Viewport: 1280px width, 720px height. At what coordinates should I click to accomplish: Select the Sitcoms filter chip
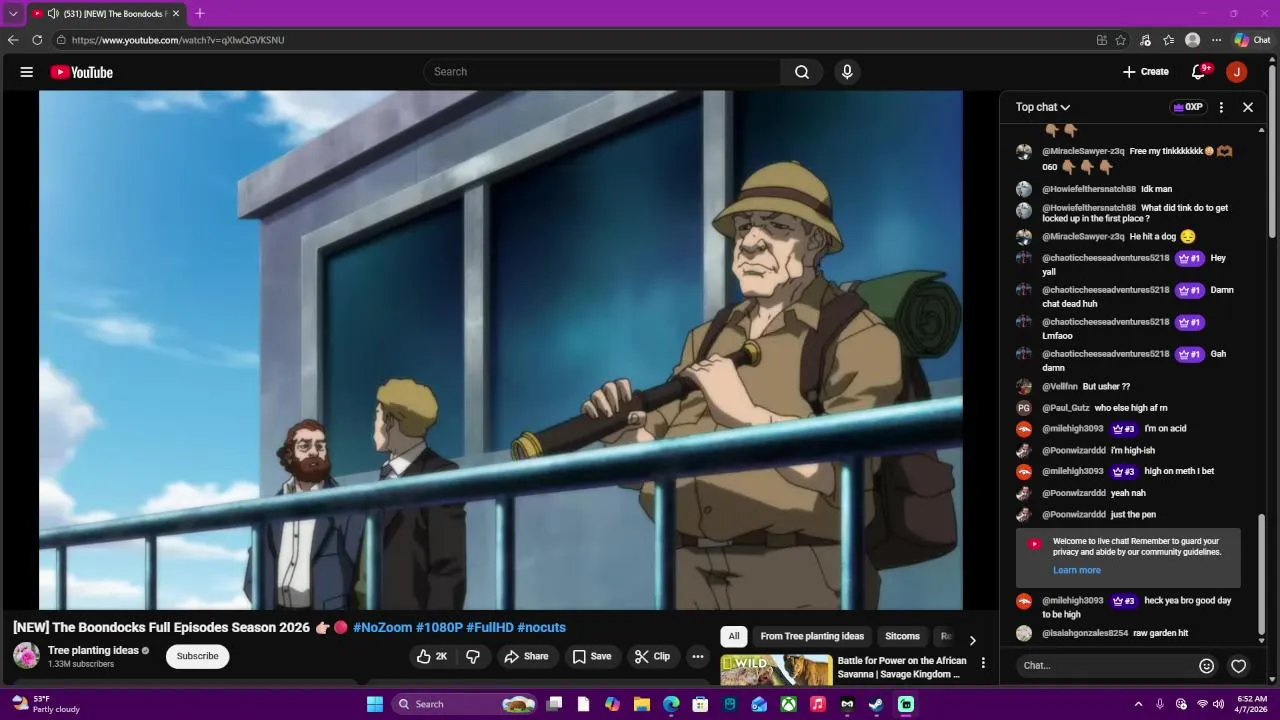[x=902, y=636]
